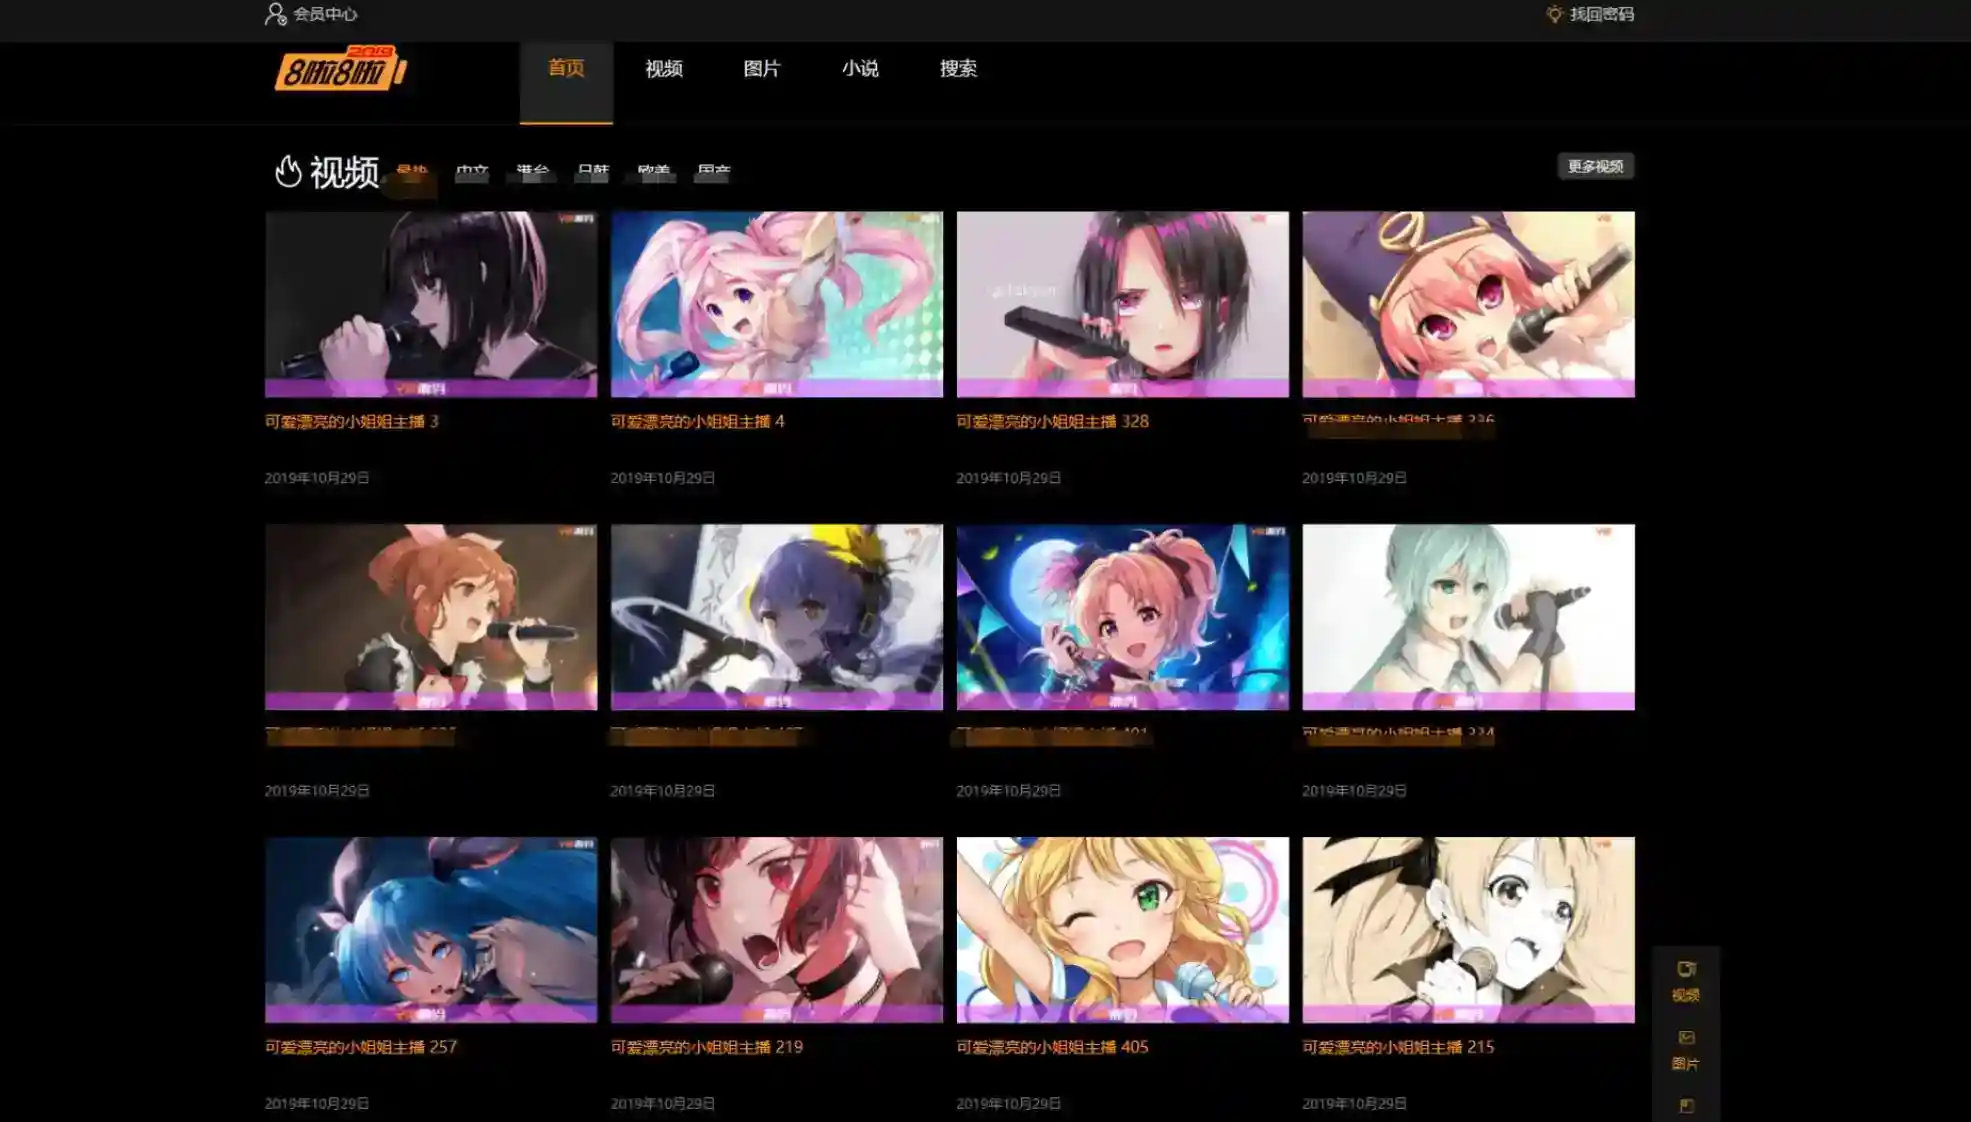Click the bottom icon in floating sidebar

(1686, 1105)
